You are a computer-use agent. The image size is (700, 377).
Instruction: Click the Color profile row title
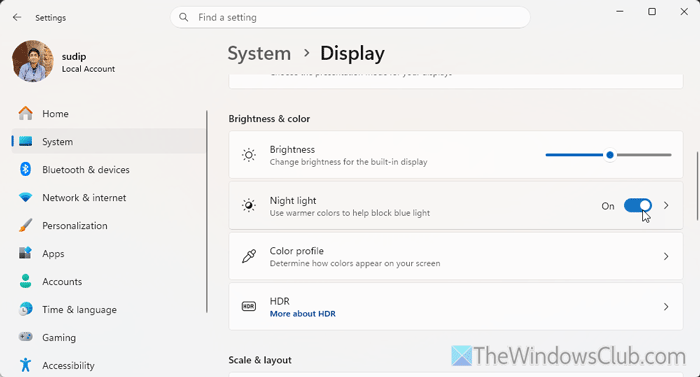point(296,251)
